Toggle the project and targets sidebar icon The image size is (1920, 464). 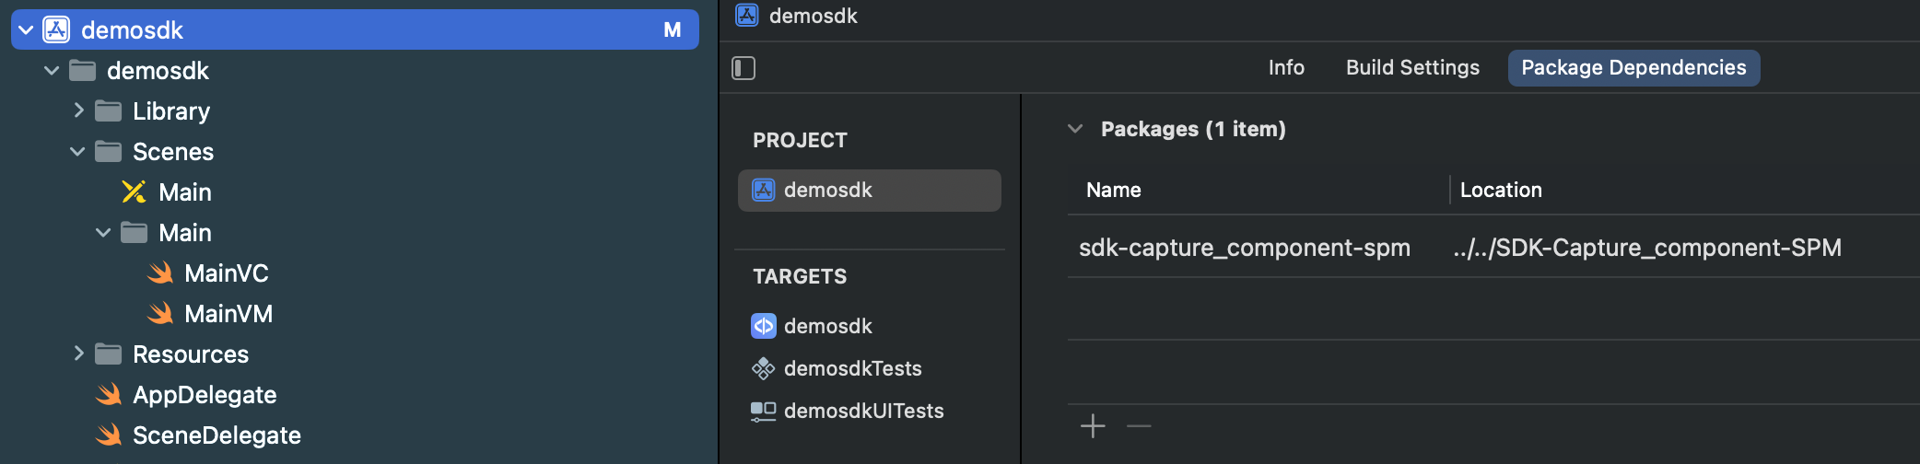tap(743, 68)
